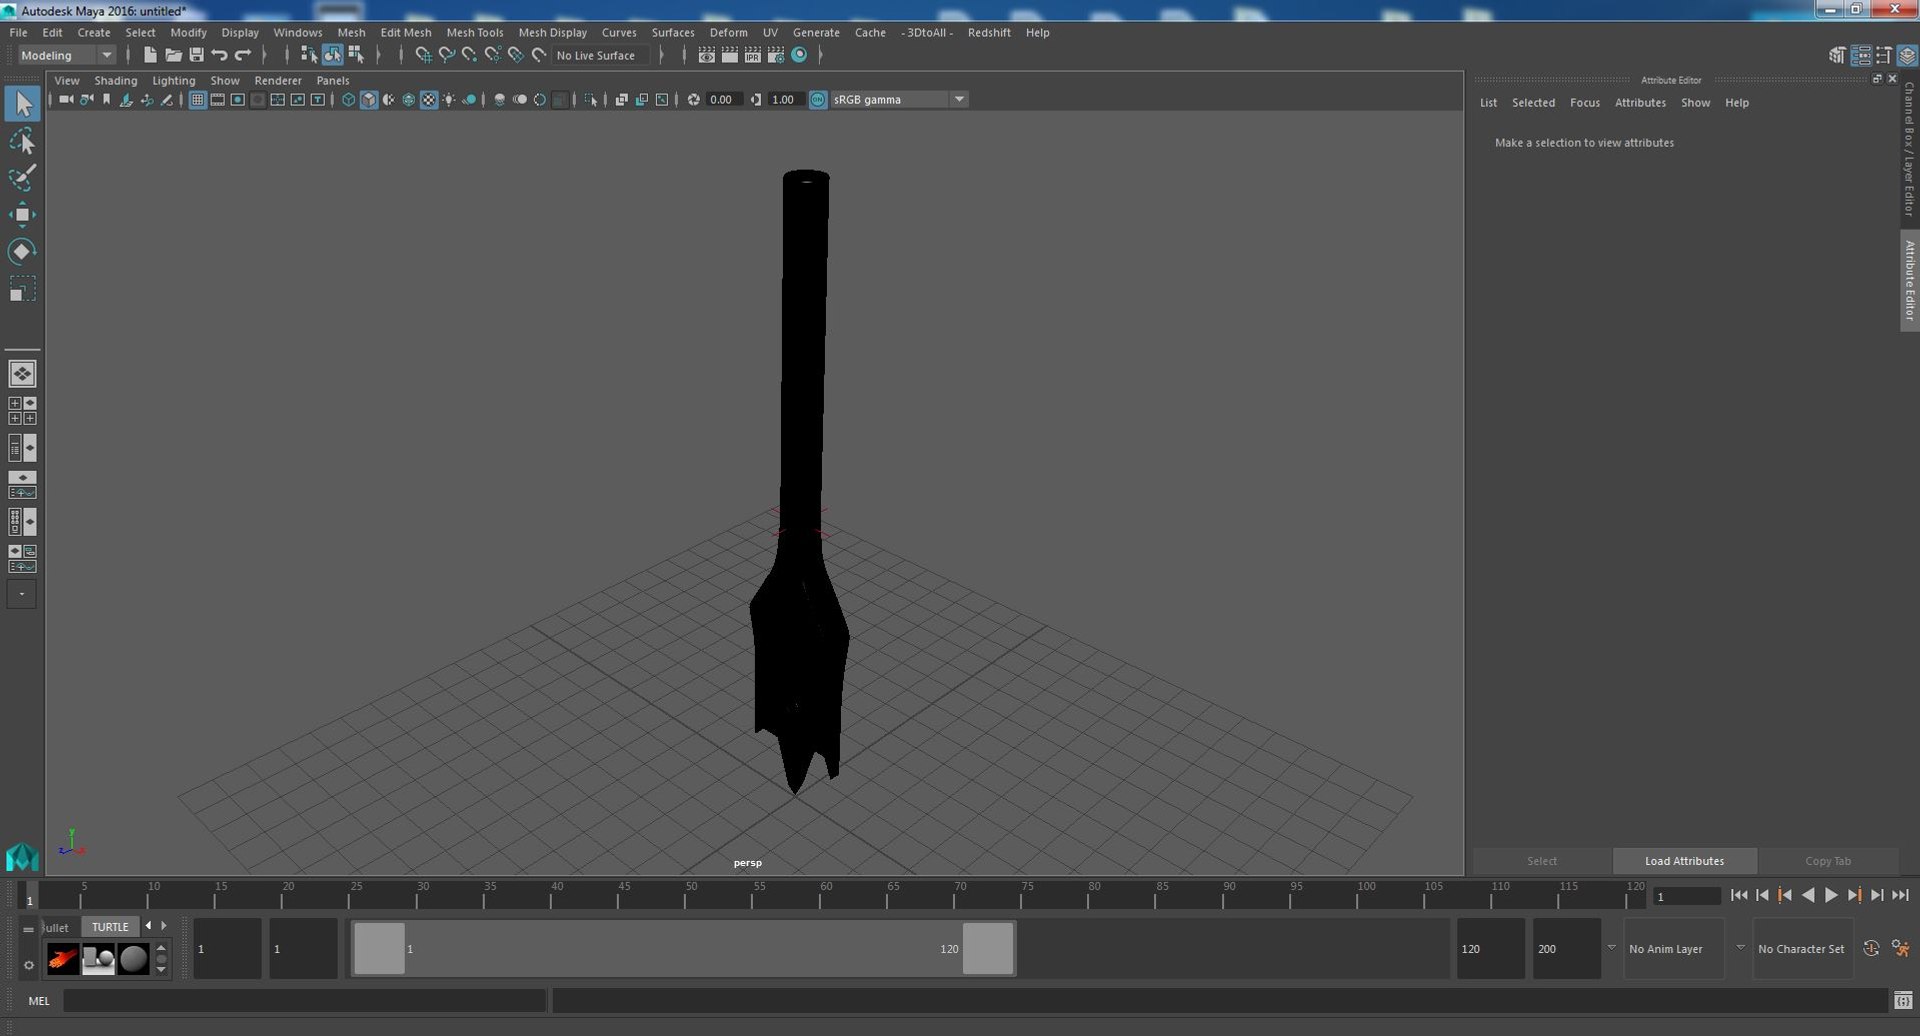1920x1036 pixels.
Task: Click frame 60 on the time slider
Action: click(x=821, y=895)
